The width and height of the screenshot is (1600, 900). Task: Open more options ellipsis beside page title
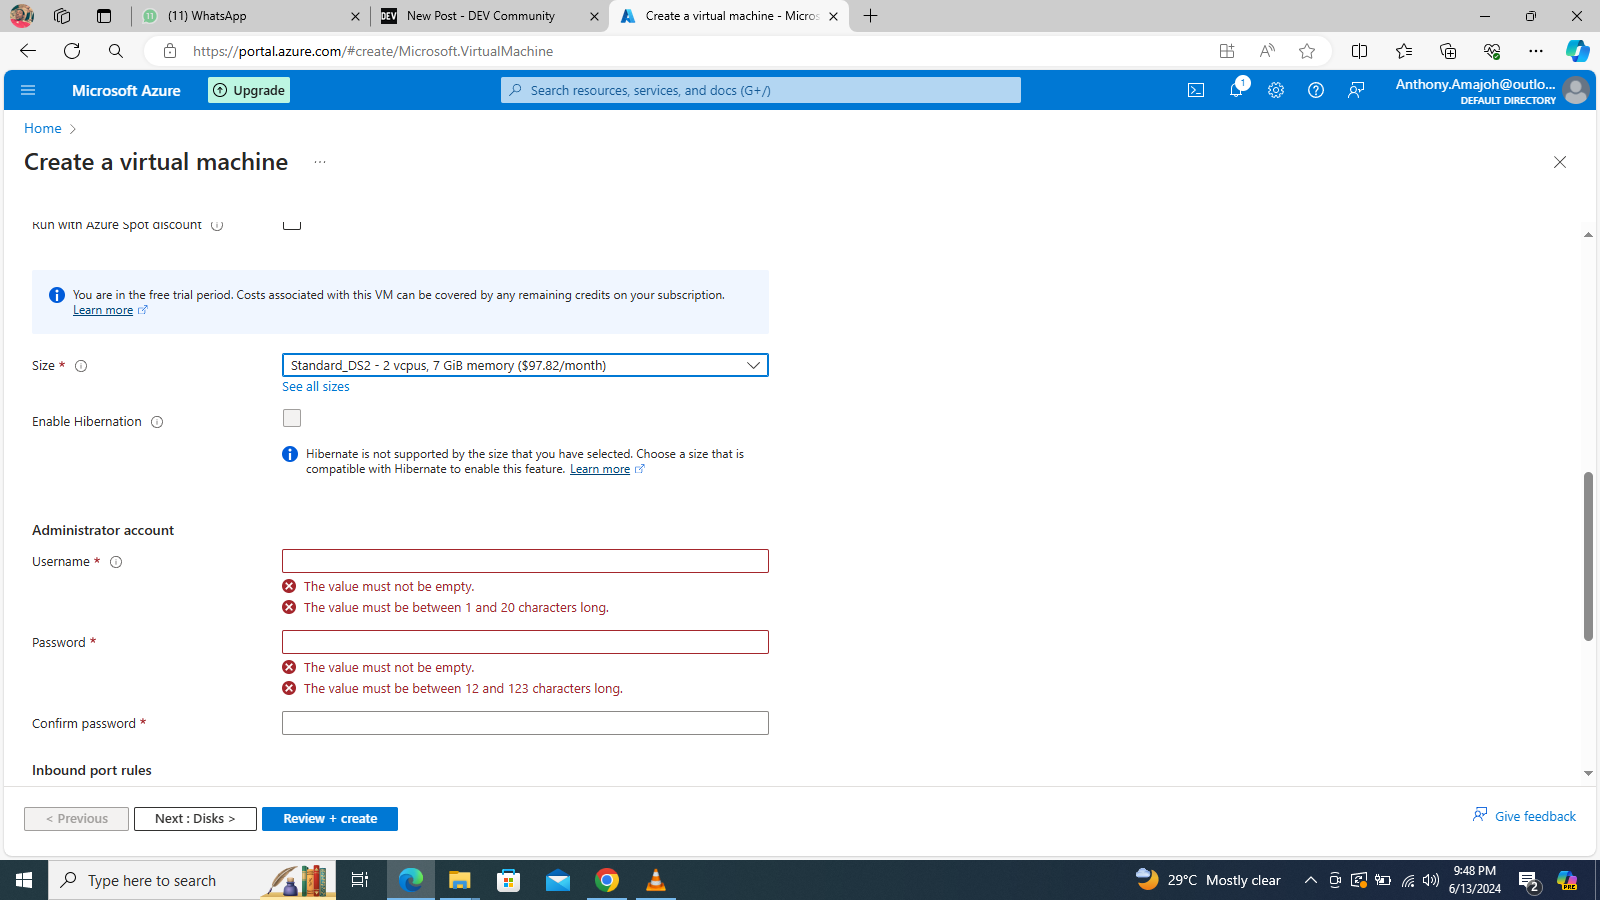click(x=320, y=162)
